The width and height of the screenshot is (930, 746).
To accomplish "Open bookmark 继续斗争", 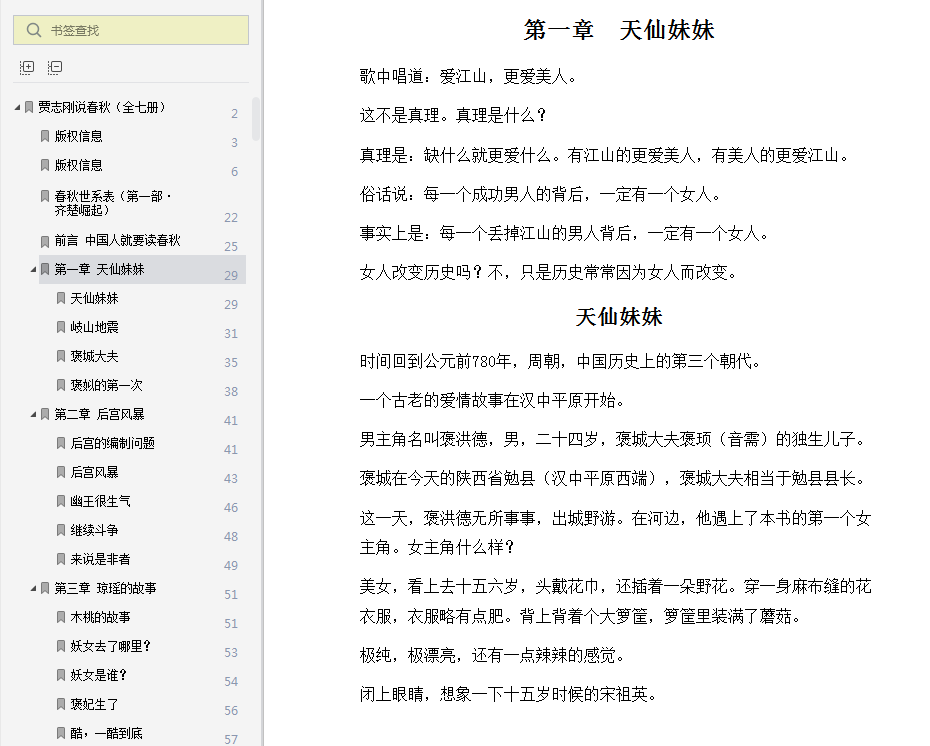I will click(94, 531).
